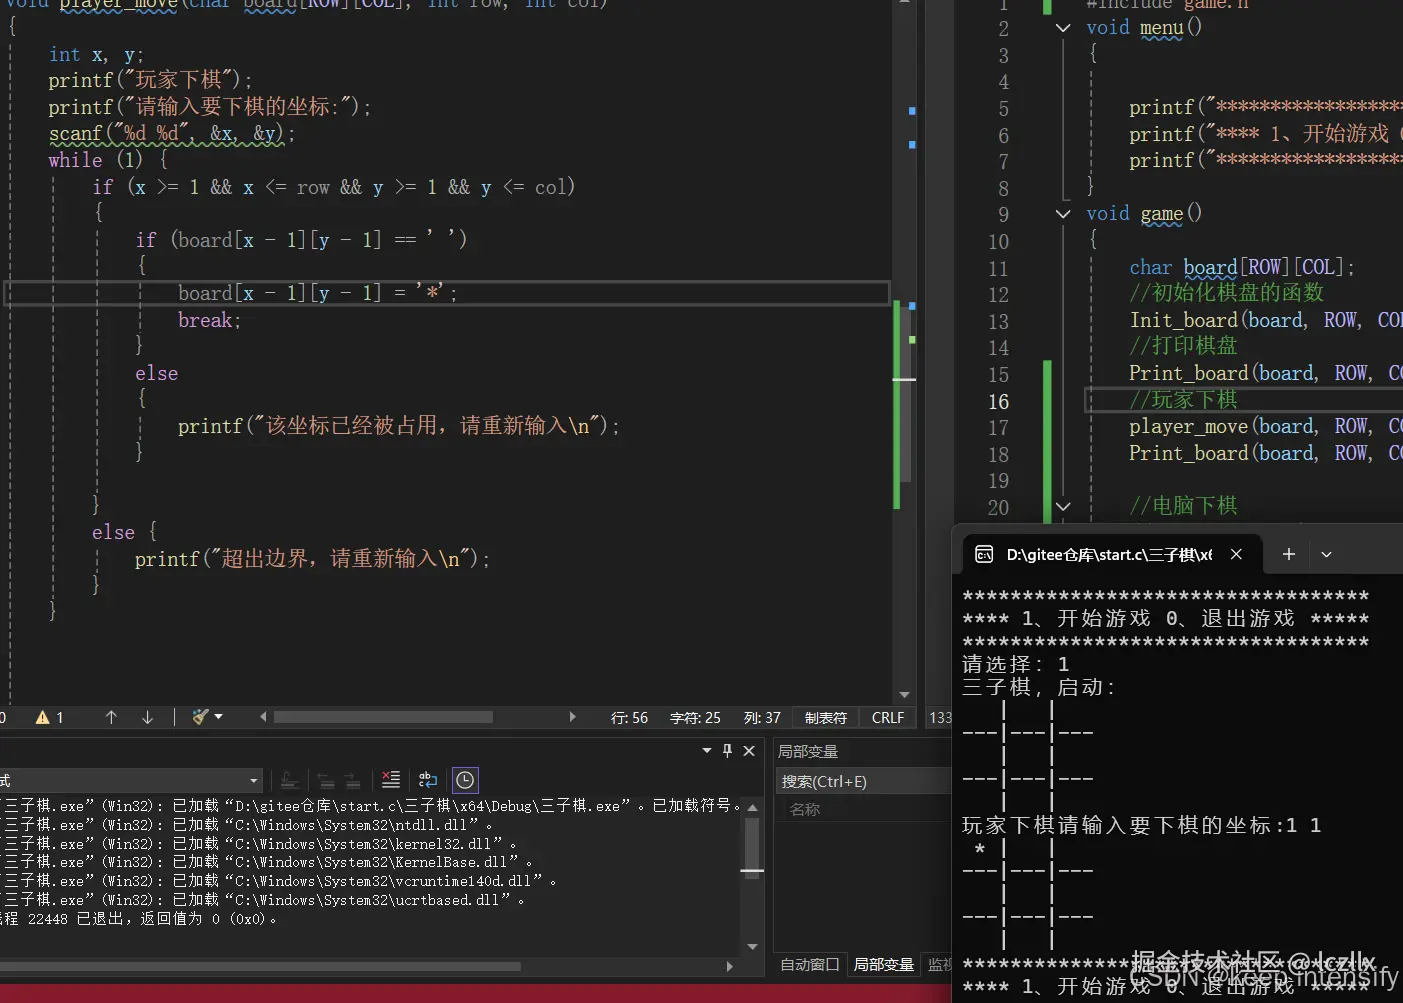Image resolution: width=1403 pixels, height=1003 pixels.
Task: Toggle word wrap in the output pane
Action: (428, 780)
